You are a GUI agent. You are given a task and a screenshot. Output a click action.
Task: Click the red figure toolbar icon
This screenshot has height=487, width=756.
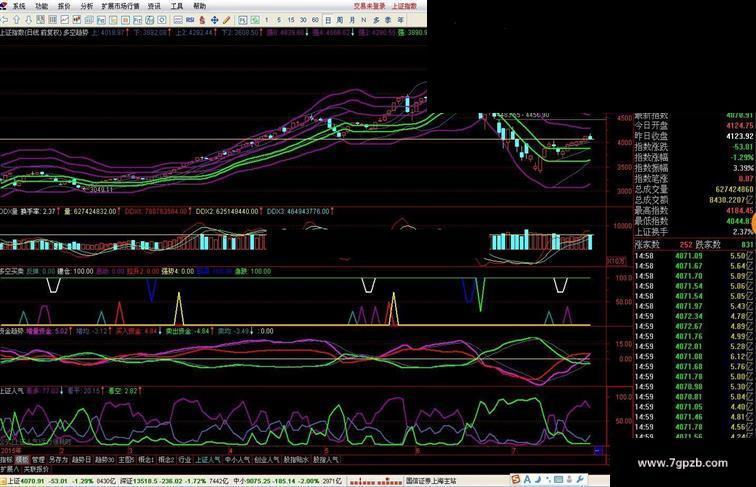202,20
